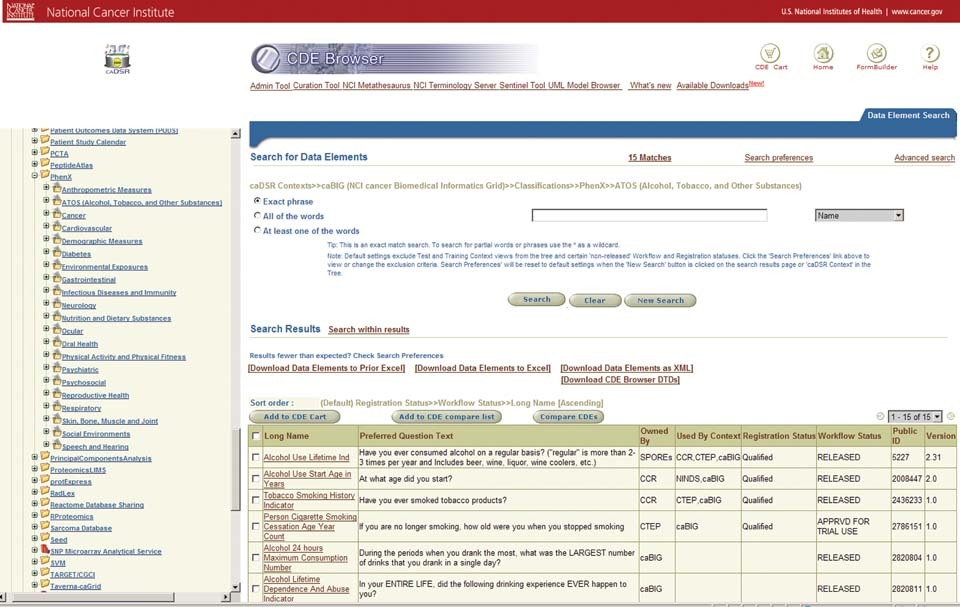The width and height of the screenshot is (960, 607).
Task: Click the folder icon beside Gastrointestinal
Action: tap(56, 278)
